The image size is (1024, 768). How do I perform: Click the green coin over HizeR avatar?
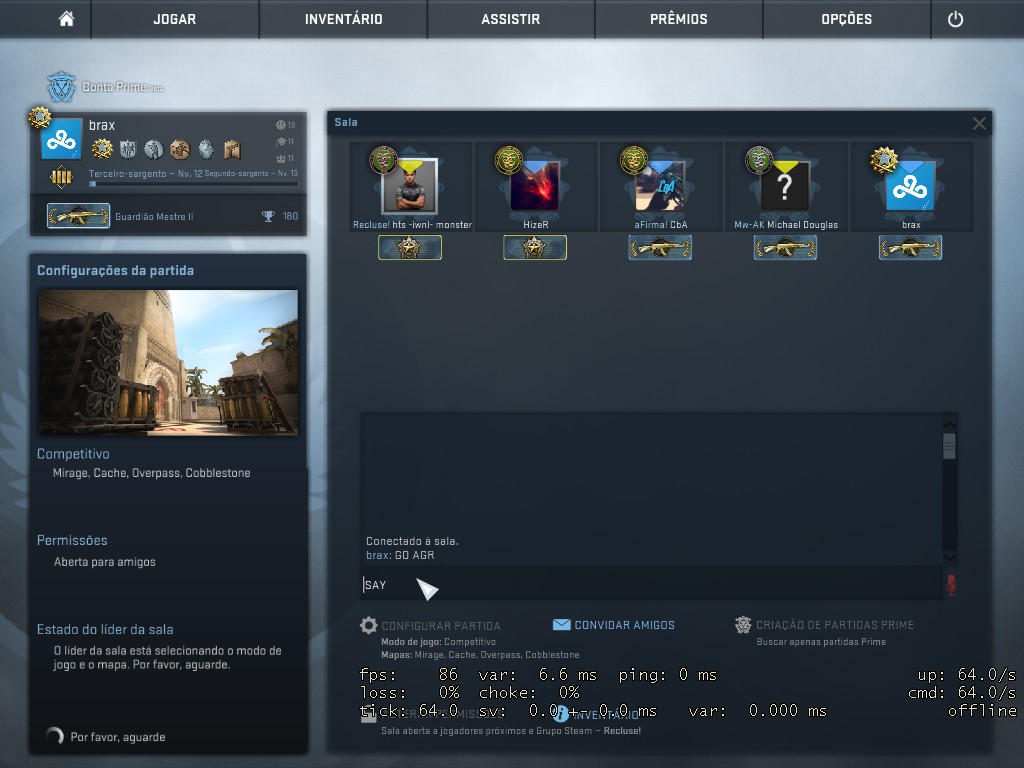pyautogui.click(x=508, y=160)
